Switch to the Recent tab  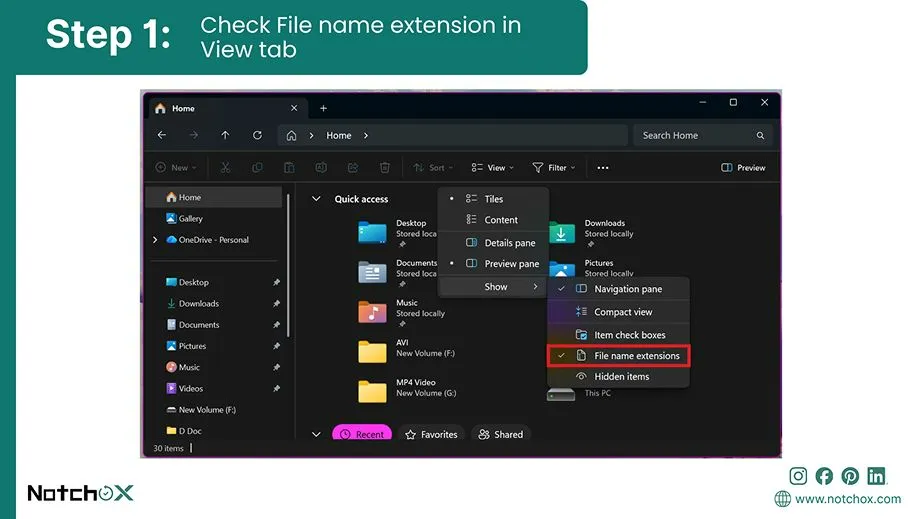(362, 434)
